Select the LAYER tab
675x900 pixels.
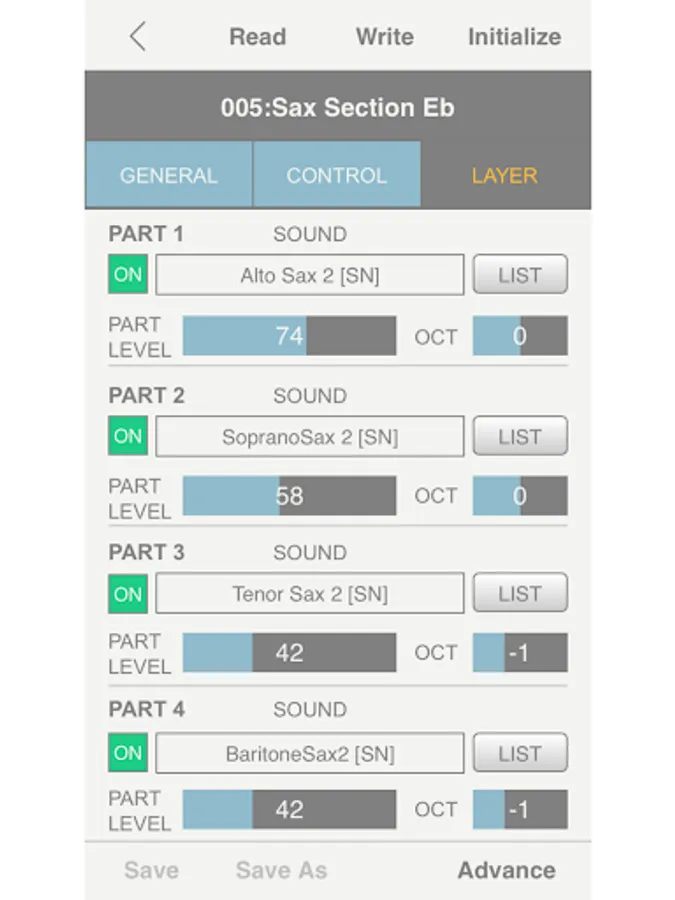click(x=505, y=174)
